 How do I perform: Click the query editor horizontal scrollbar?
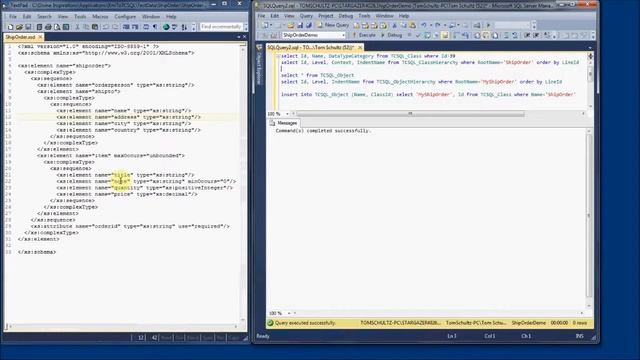click(410, 114)
